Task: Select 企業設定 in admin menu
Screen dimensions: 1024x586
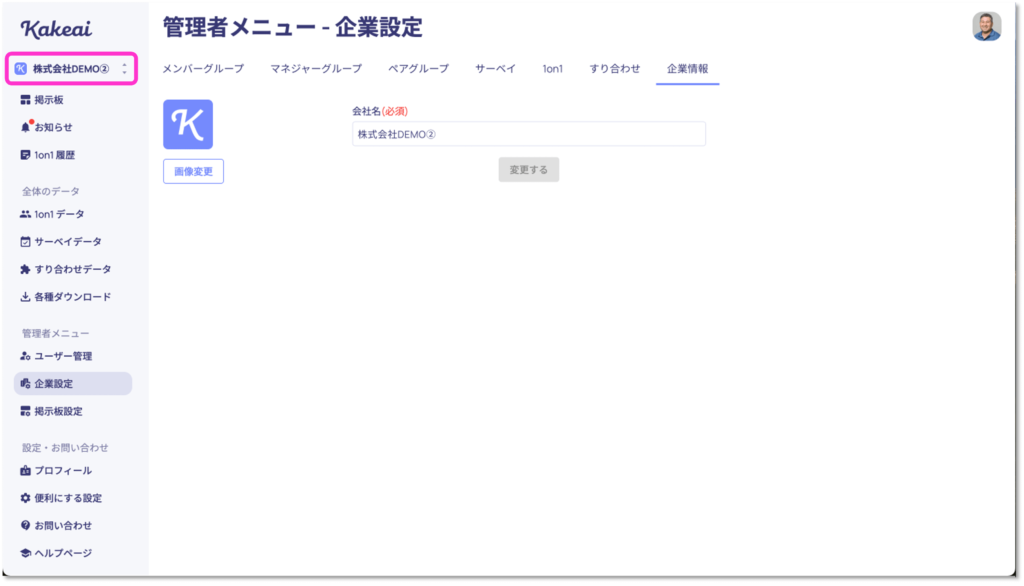Action: [x=73, y=383]
